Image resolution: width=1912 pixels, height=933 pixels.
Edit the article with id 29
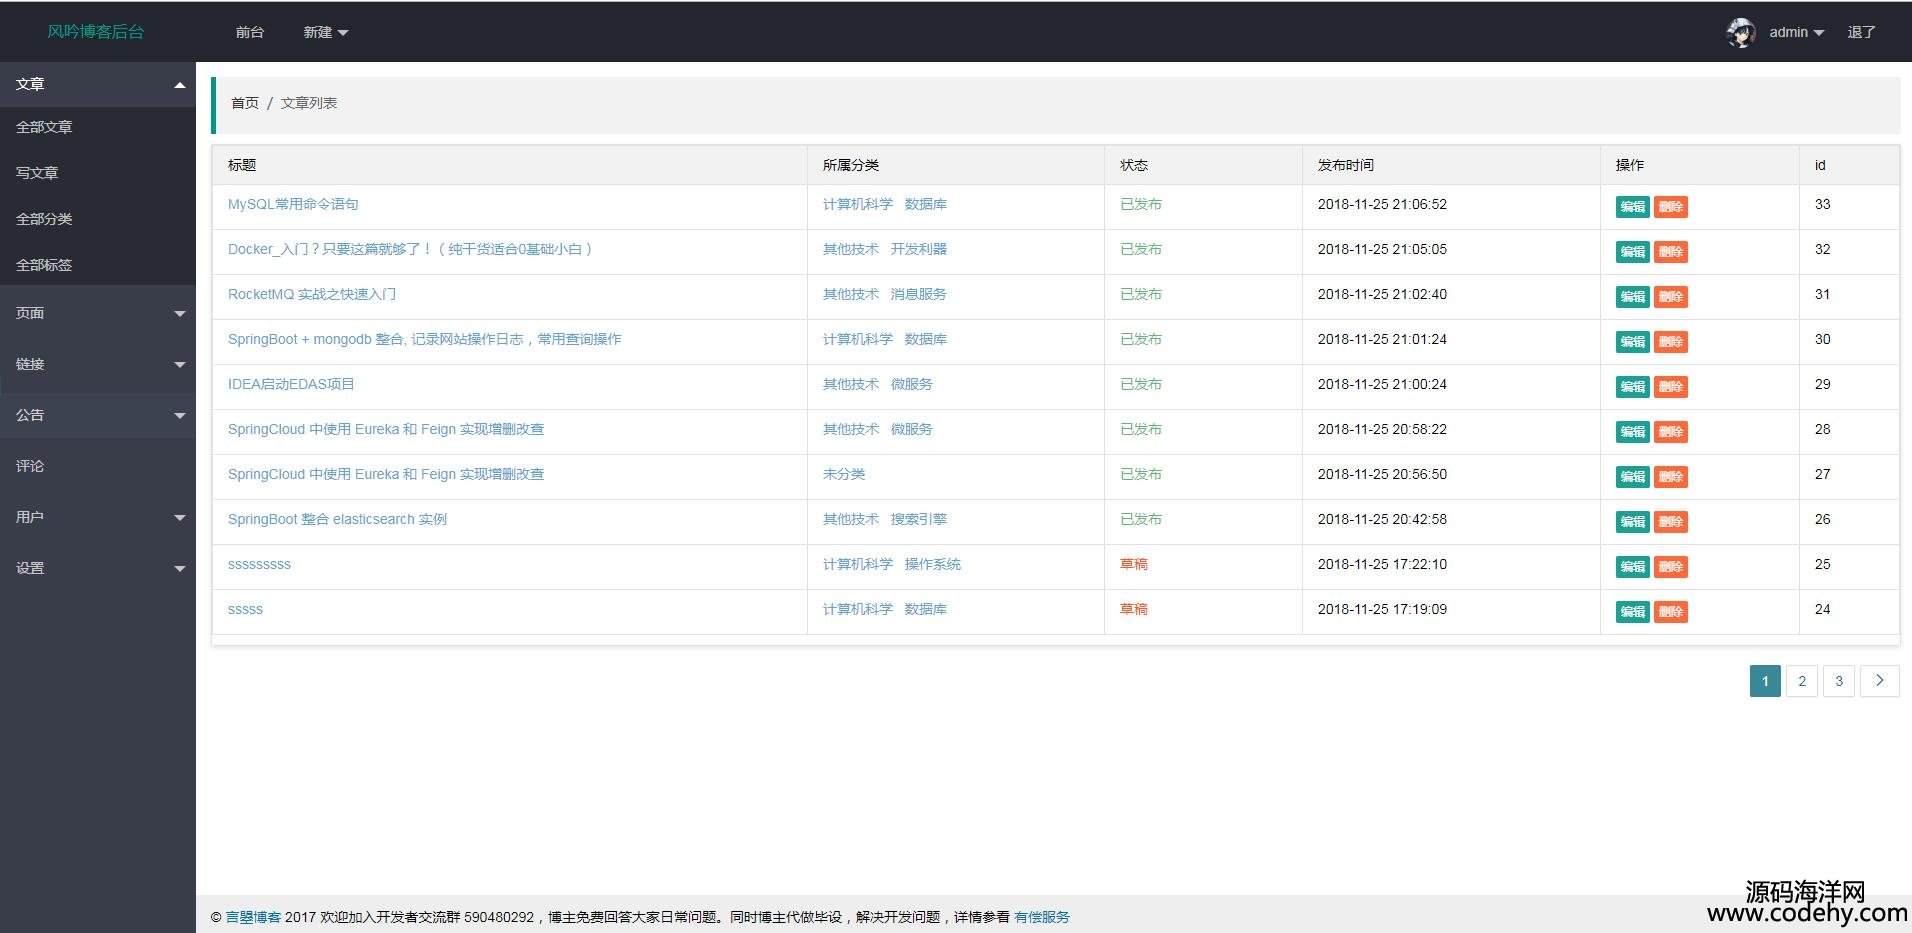(1632, 387)
